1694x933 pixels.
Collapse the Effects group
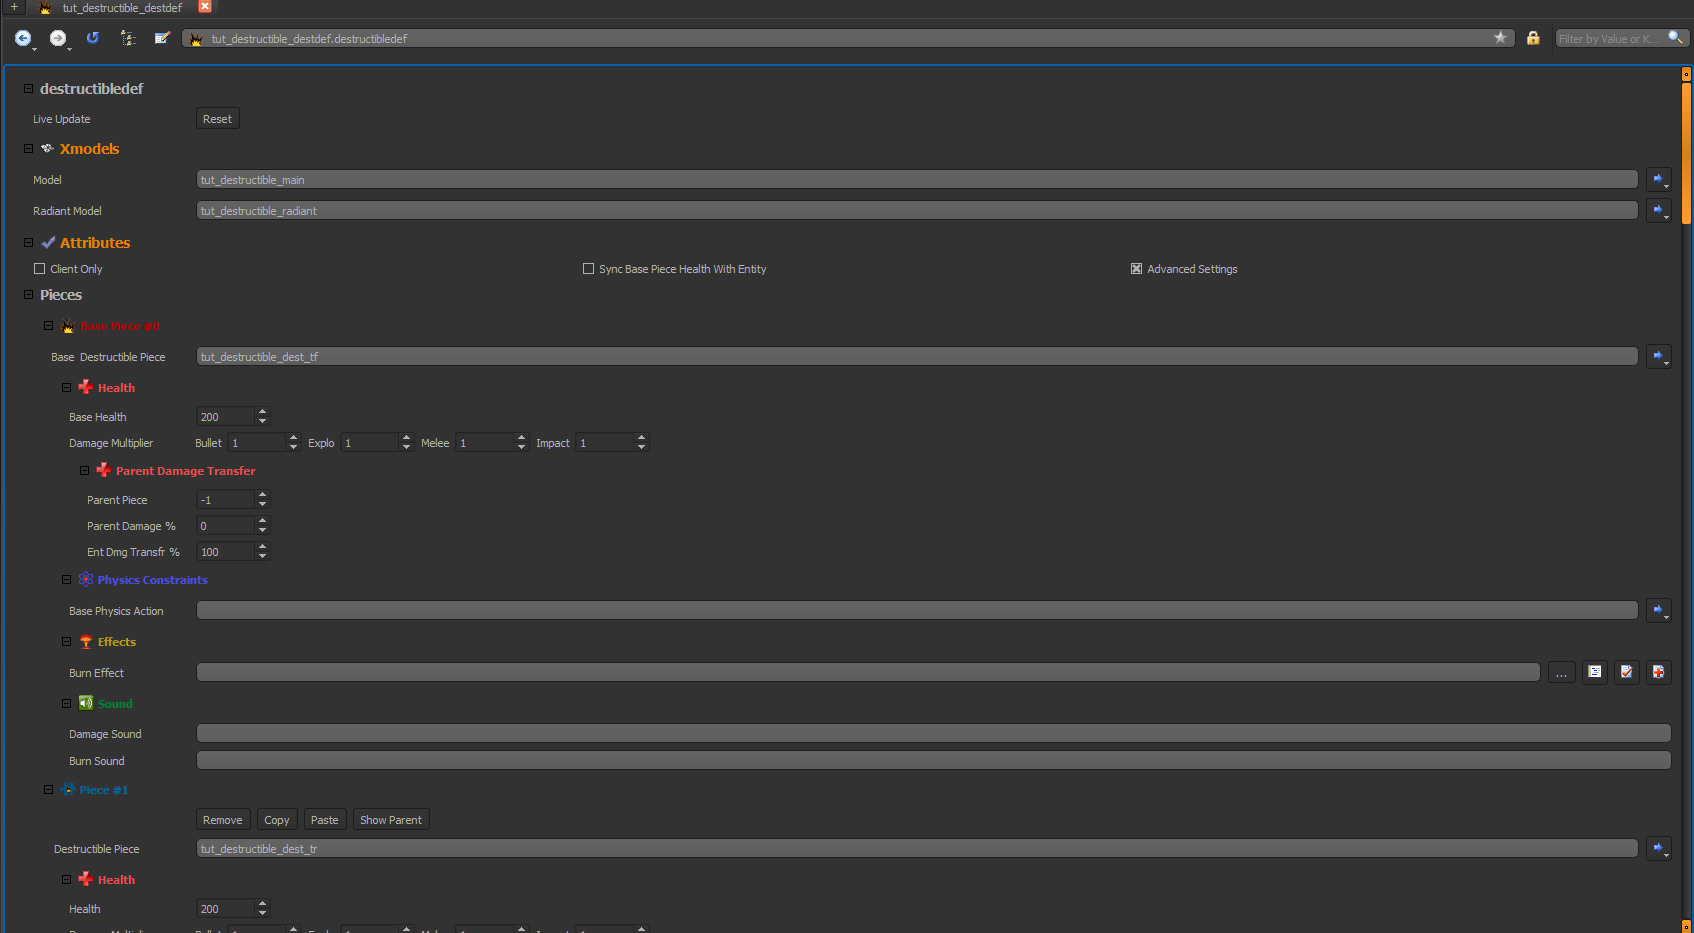[x=67, y=642]
